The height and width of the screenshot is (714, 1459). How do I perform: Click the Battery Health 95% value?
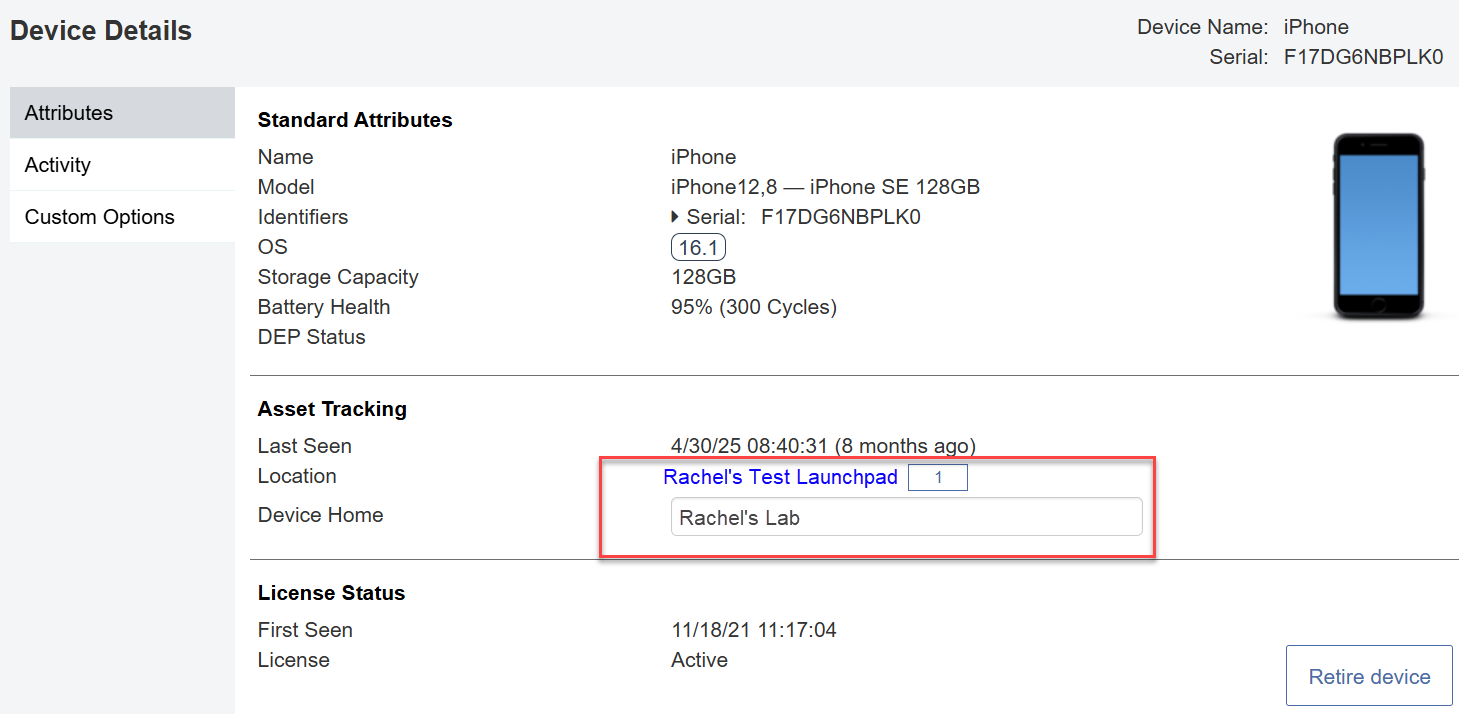pyautogui.click(x=753, y=307)
